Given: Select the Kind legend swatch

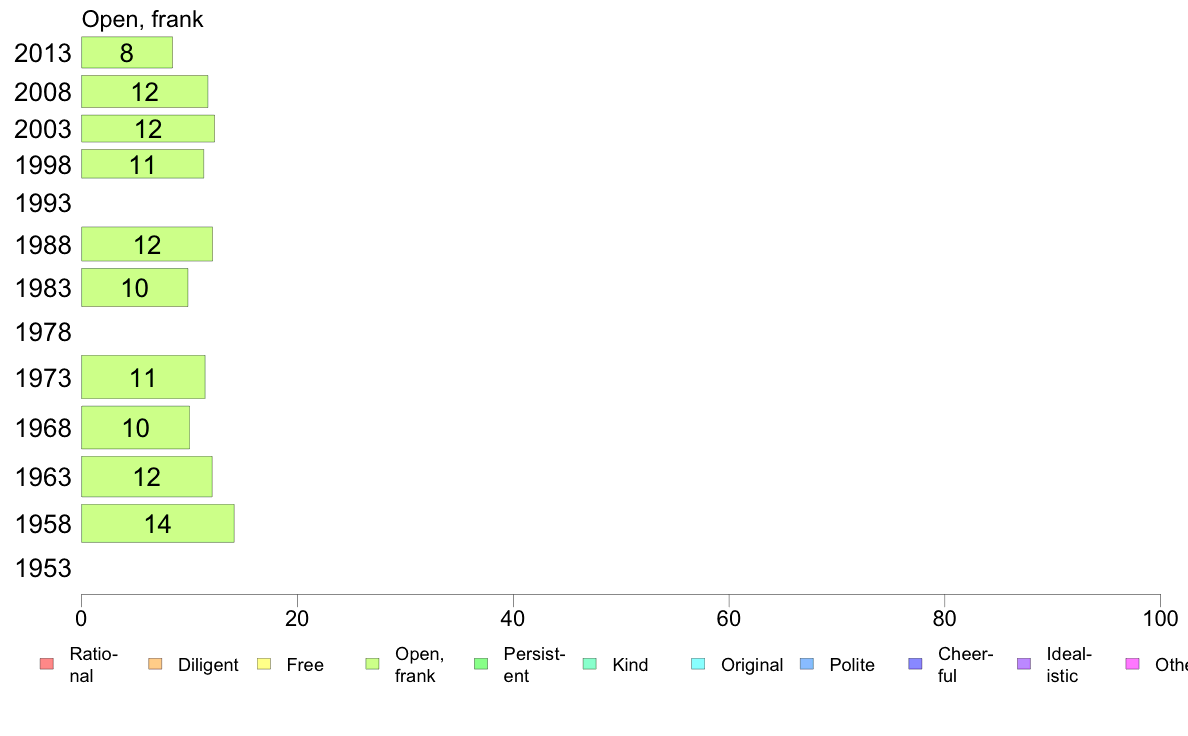Looking at the screenshot, I should pyautogui.click(x=589, y=664).
